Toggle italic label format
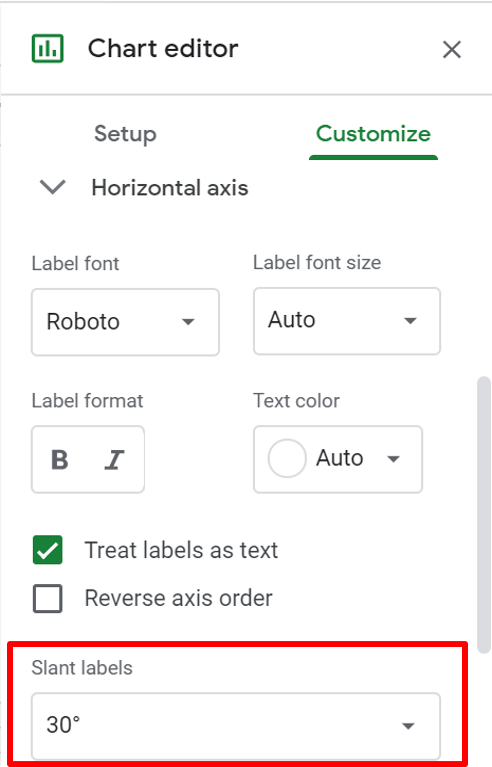This screenshot has width=492, height=767. coord(115,459)
